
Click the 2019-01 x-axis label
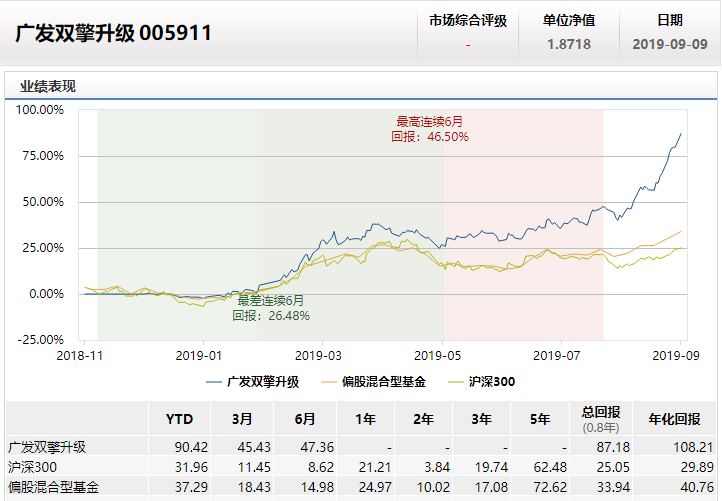click(199, 355)
